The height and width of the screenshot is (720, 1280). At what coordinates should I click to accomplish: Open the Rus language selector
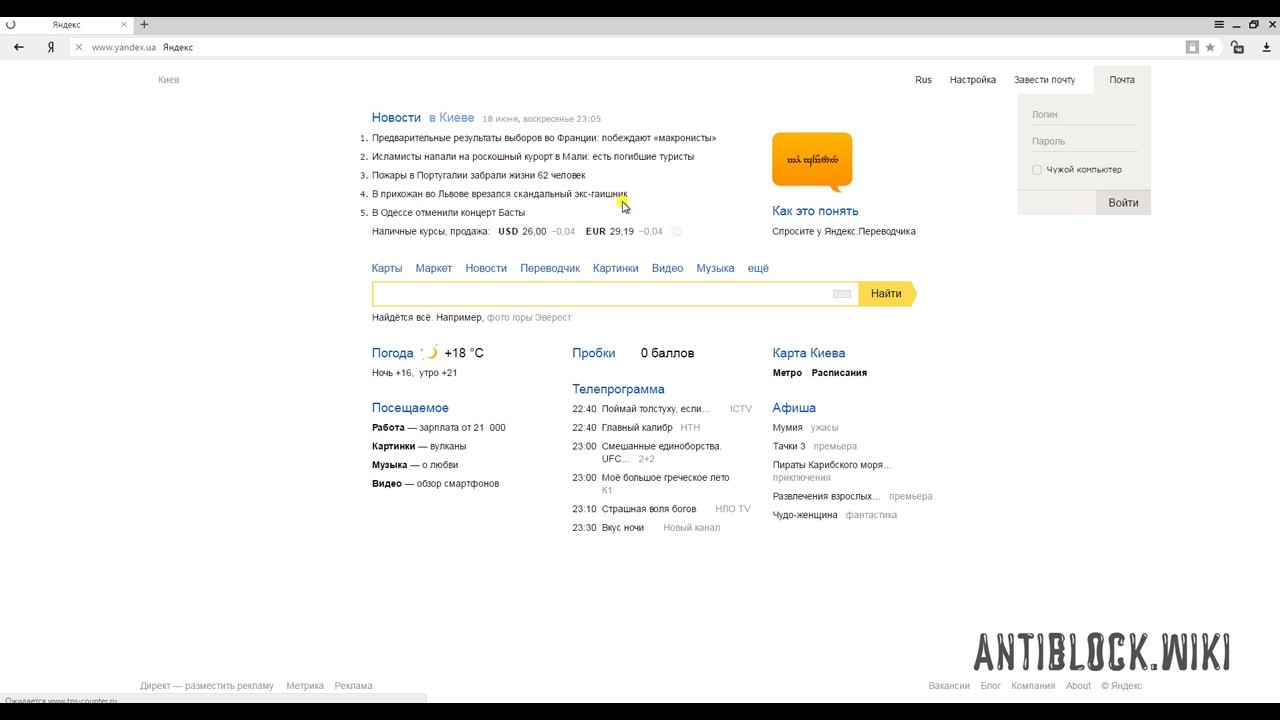click(x=923, y=80)
